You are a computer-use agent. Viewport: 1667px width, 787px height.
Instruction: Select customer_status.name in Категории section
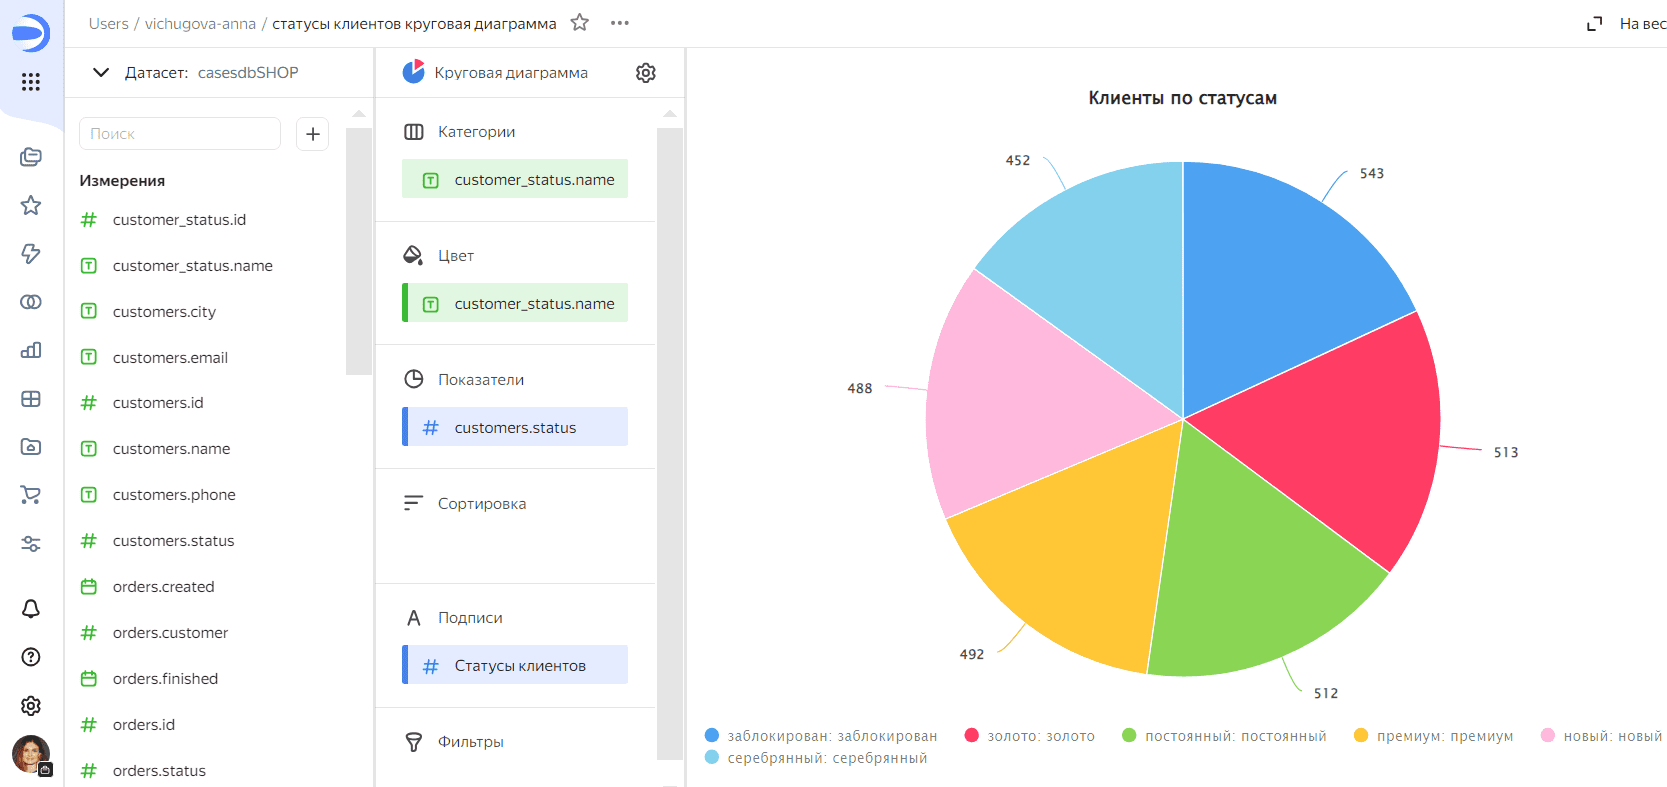[515, 179]
